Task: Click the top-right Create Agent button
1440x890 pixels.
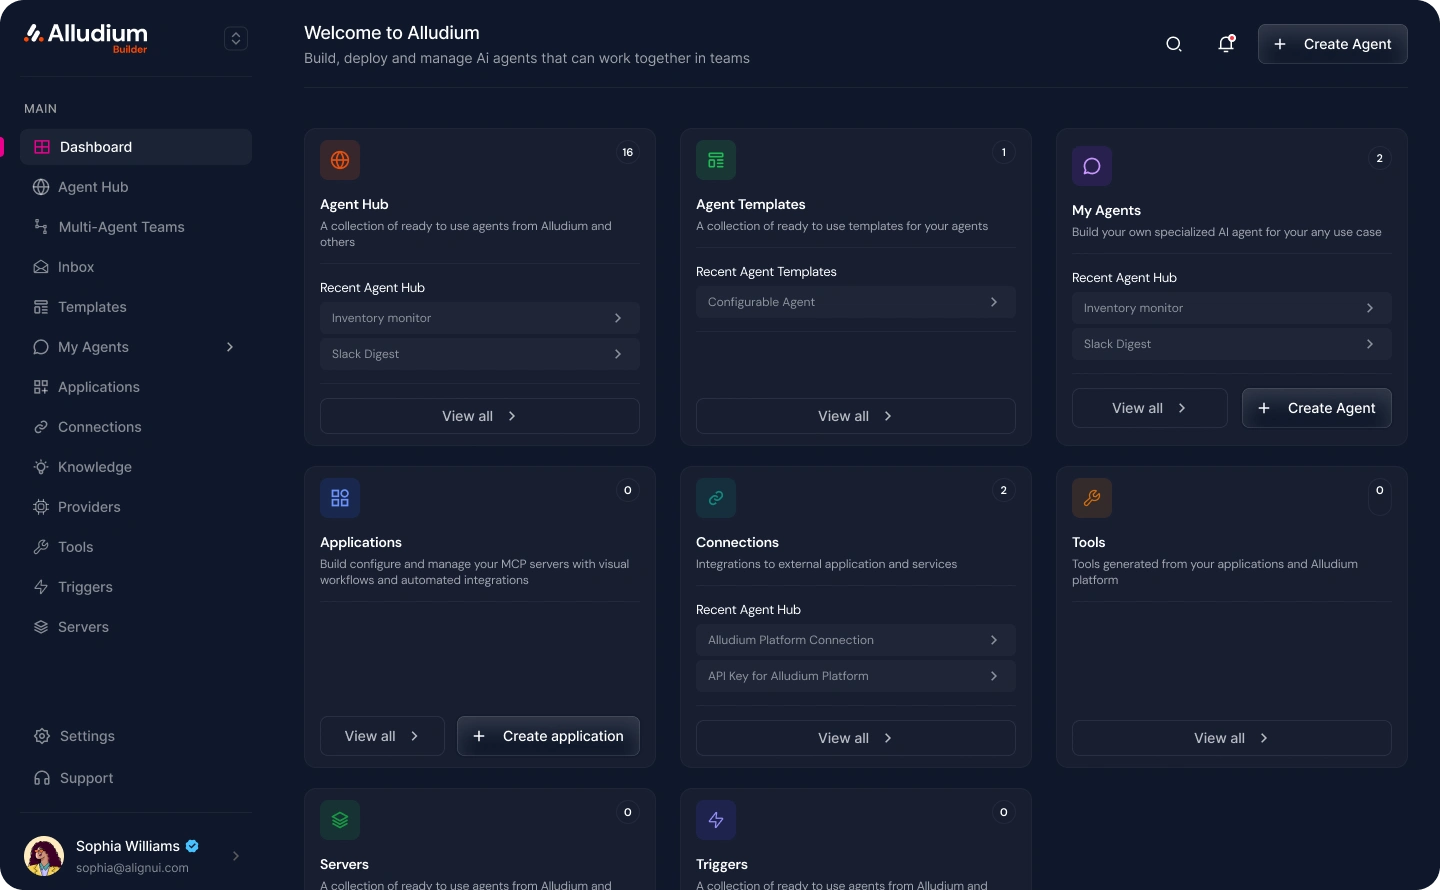Action: click(x=1332, y=44)
